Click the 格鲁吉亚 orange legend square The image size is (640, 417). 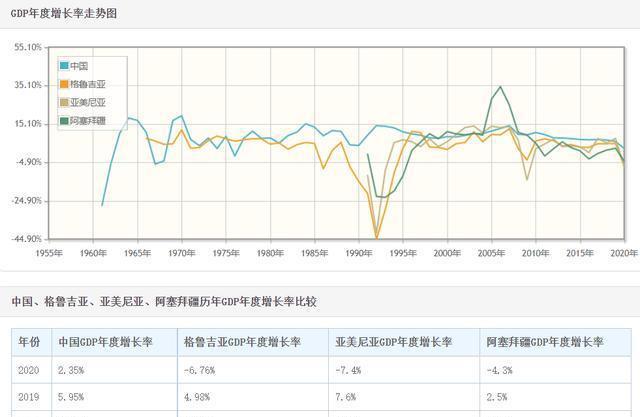click(x=64, y=84)
